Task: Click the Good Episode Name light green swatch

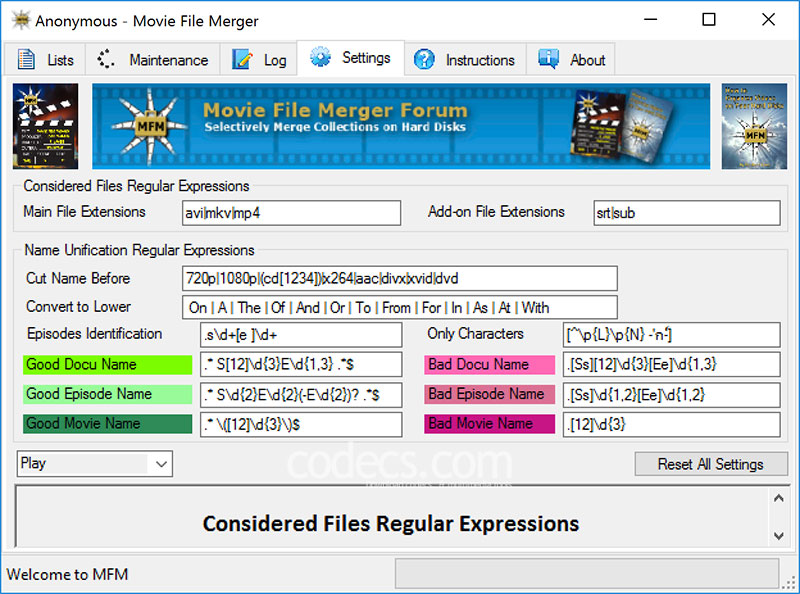Action: coord(107,394)
